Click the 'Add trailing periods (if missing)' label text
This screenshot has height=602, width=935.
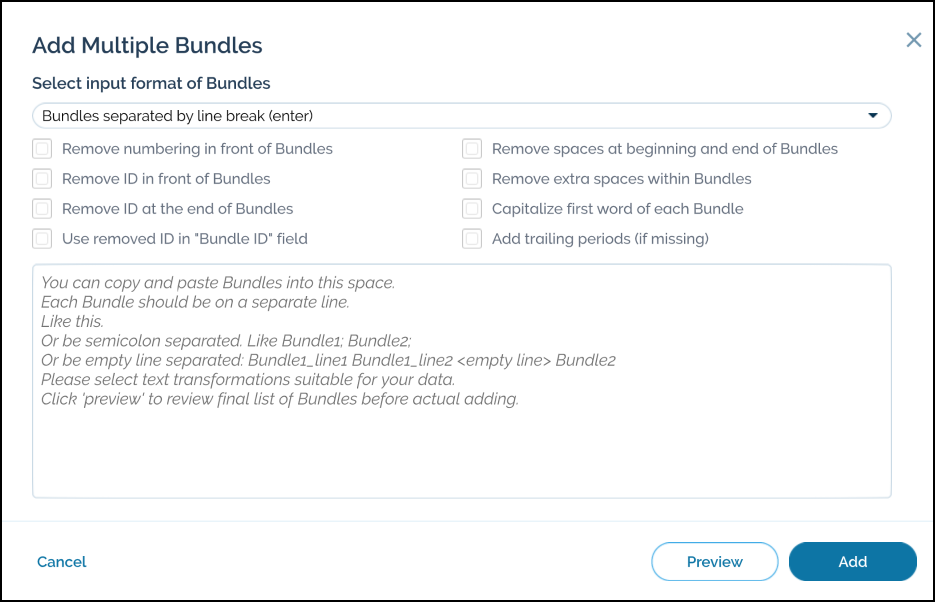(x=600, y=239)
